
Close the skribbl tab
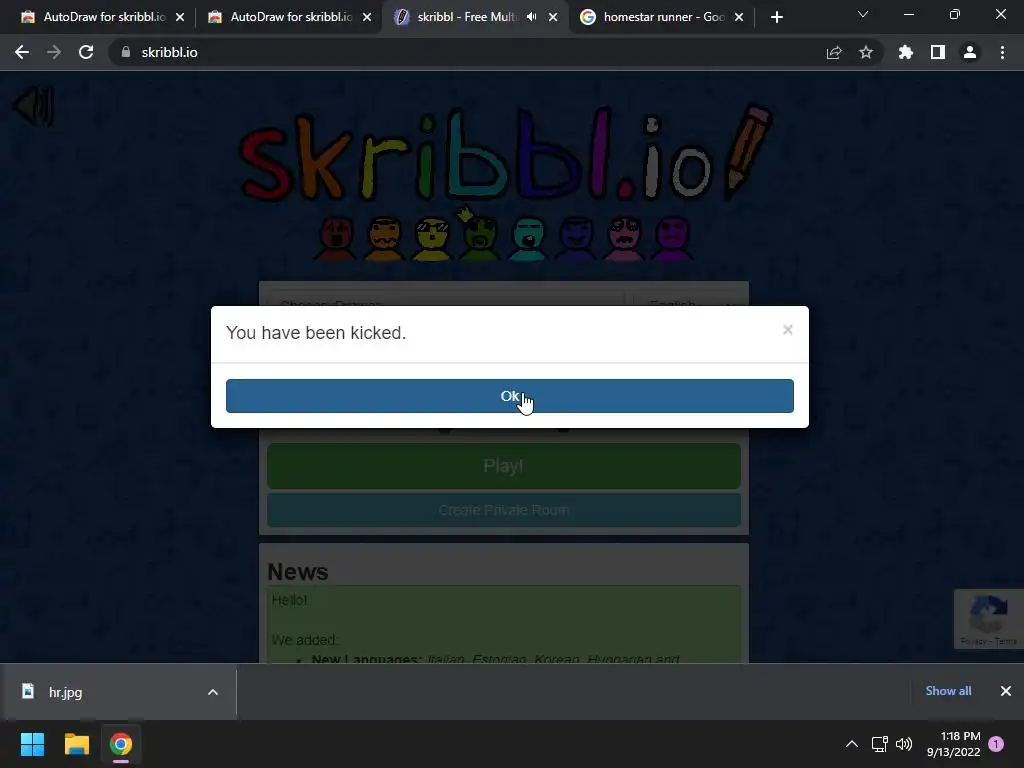coord(553,17)
